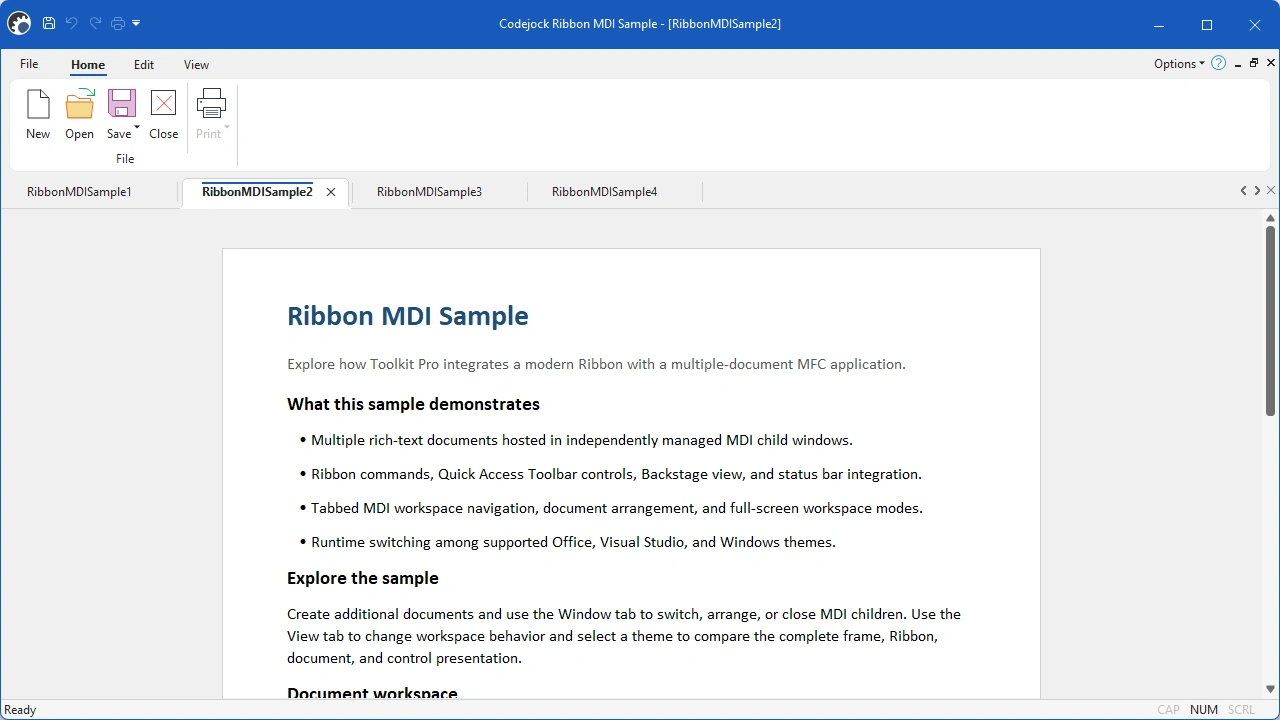Click the "Ribbon MDI Sample" heading
Screen dimensions: 1280x720
click(x=408, y=316)
